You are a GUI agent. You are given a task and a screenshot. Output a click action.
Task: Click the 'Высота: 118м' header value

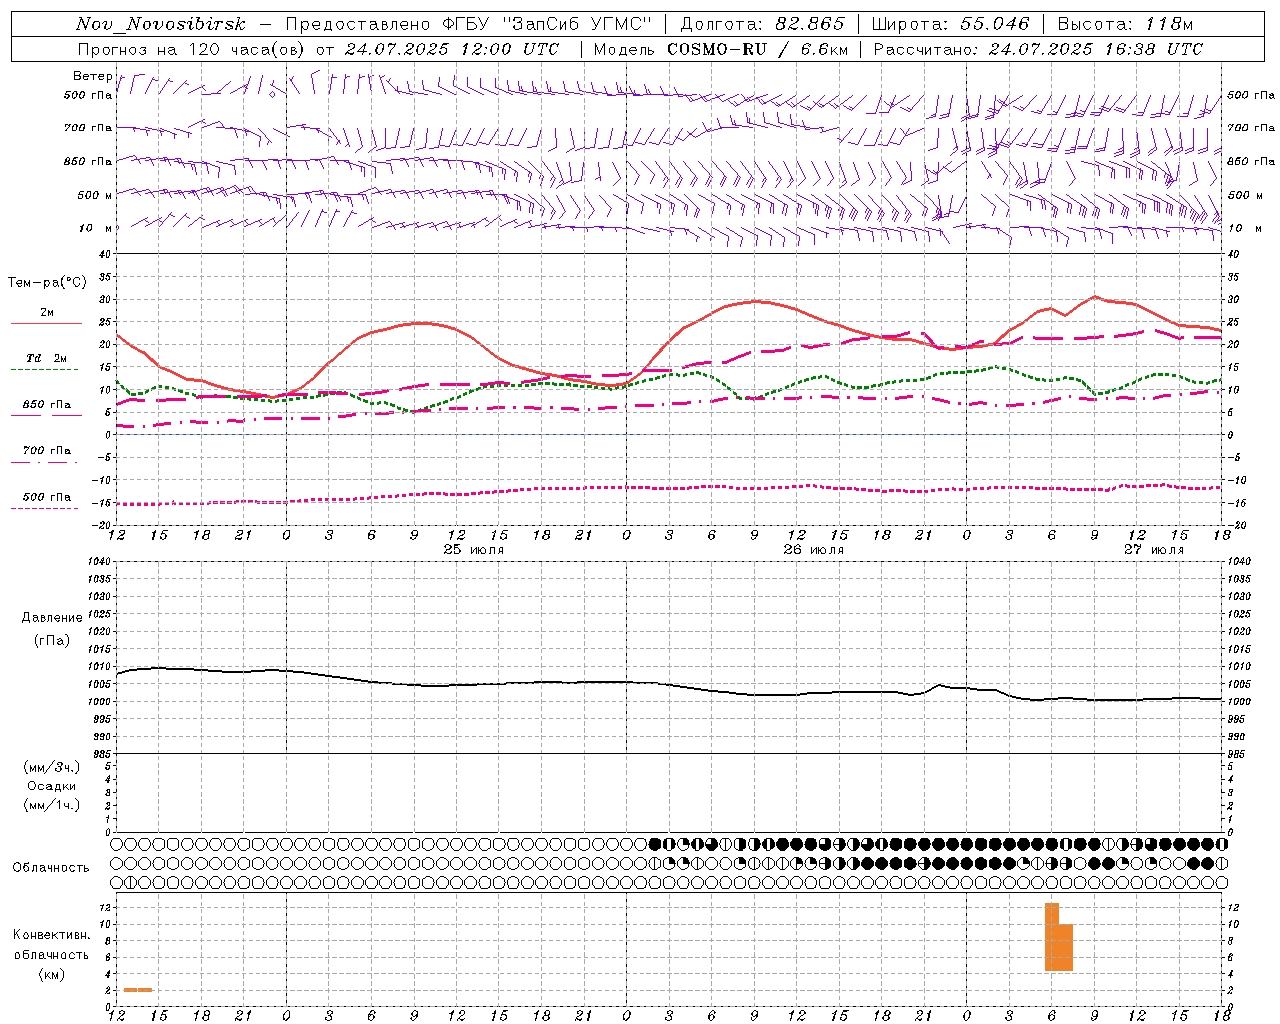(1125, 24)
